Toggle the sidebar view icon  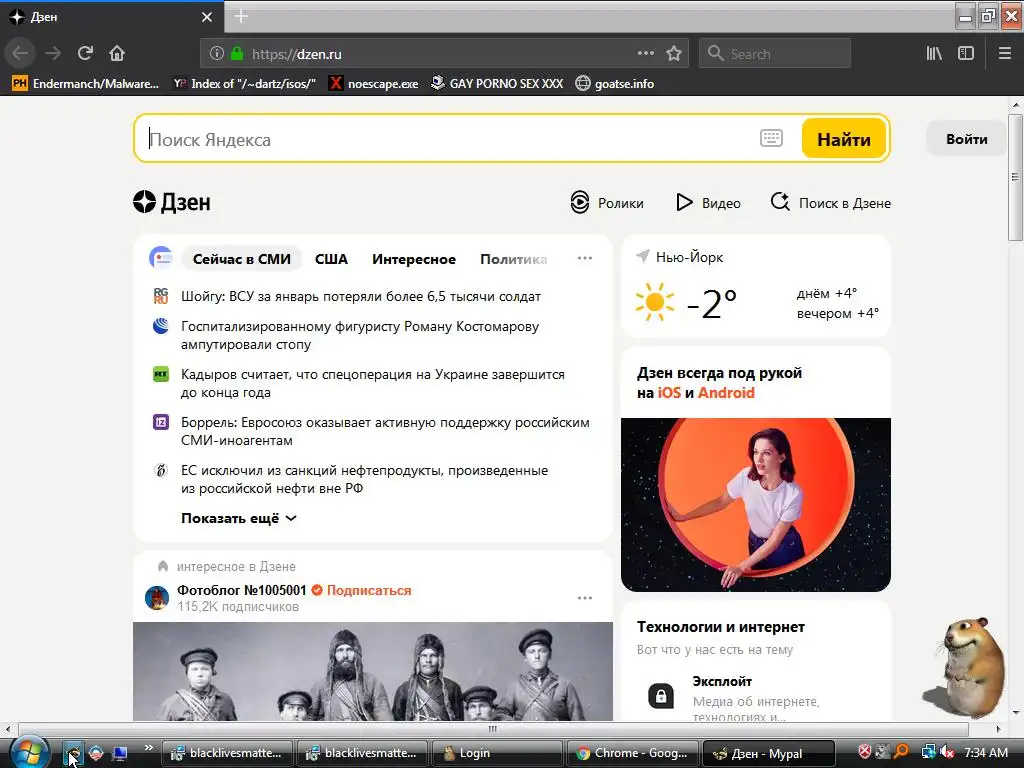coord(966,54)
